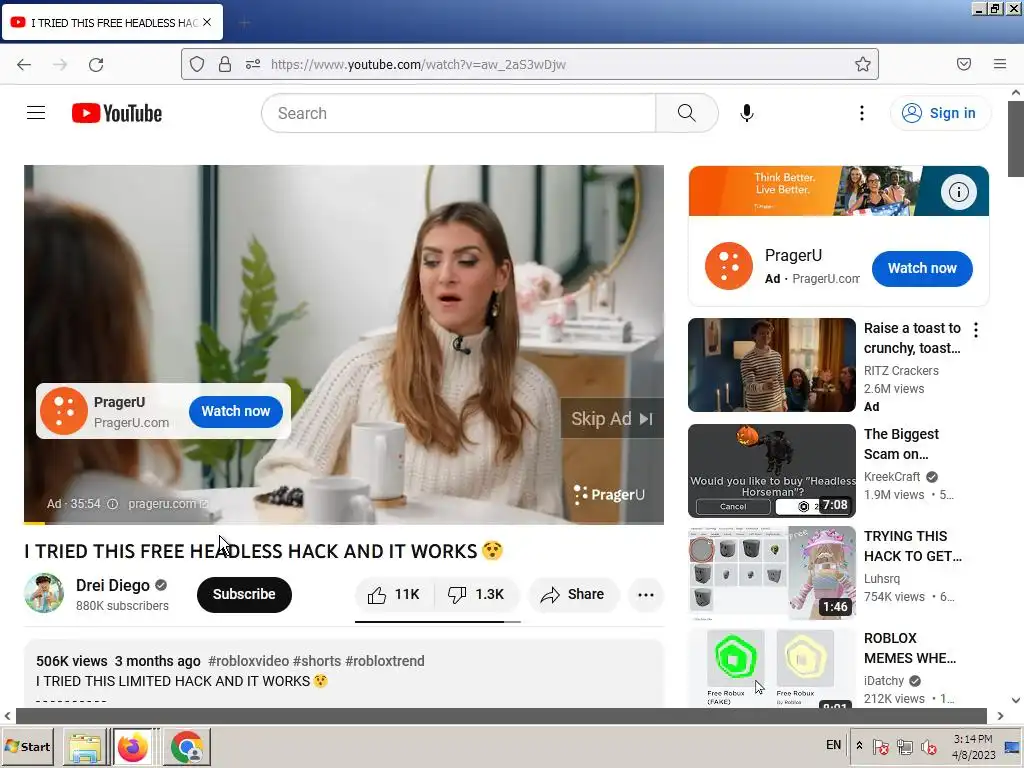This screenshot has width=1024, height=768.
Task: Click the #robloxtrend hashtag
Action: [385, 661]
